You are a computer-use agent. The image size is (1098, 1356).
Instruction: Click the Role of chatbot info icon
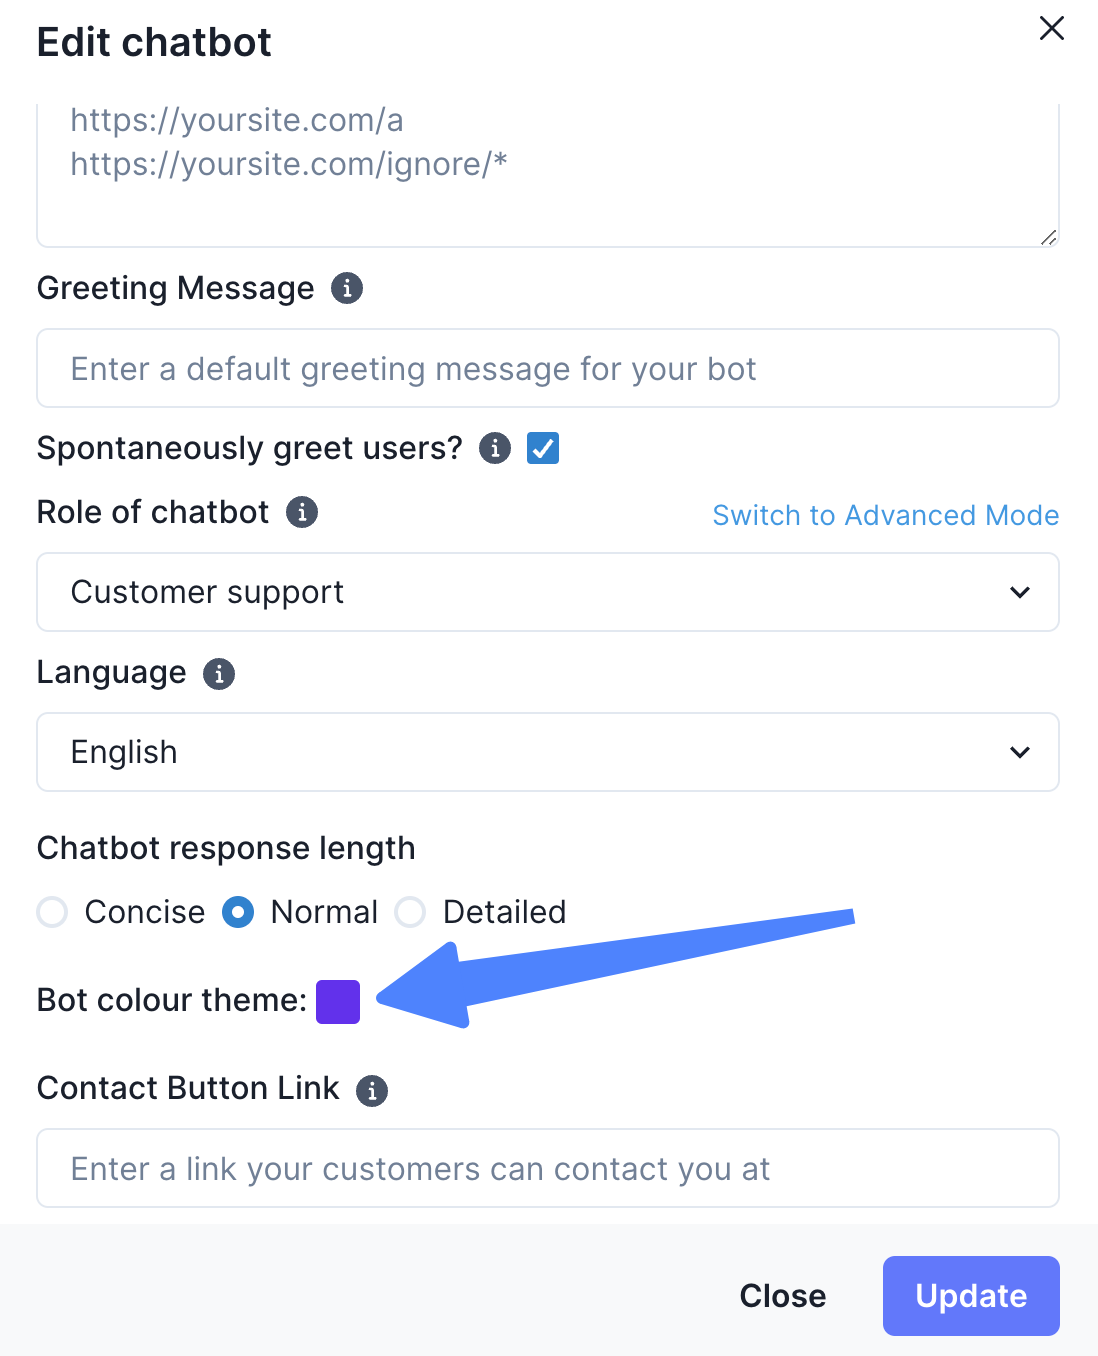point(302,512)
